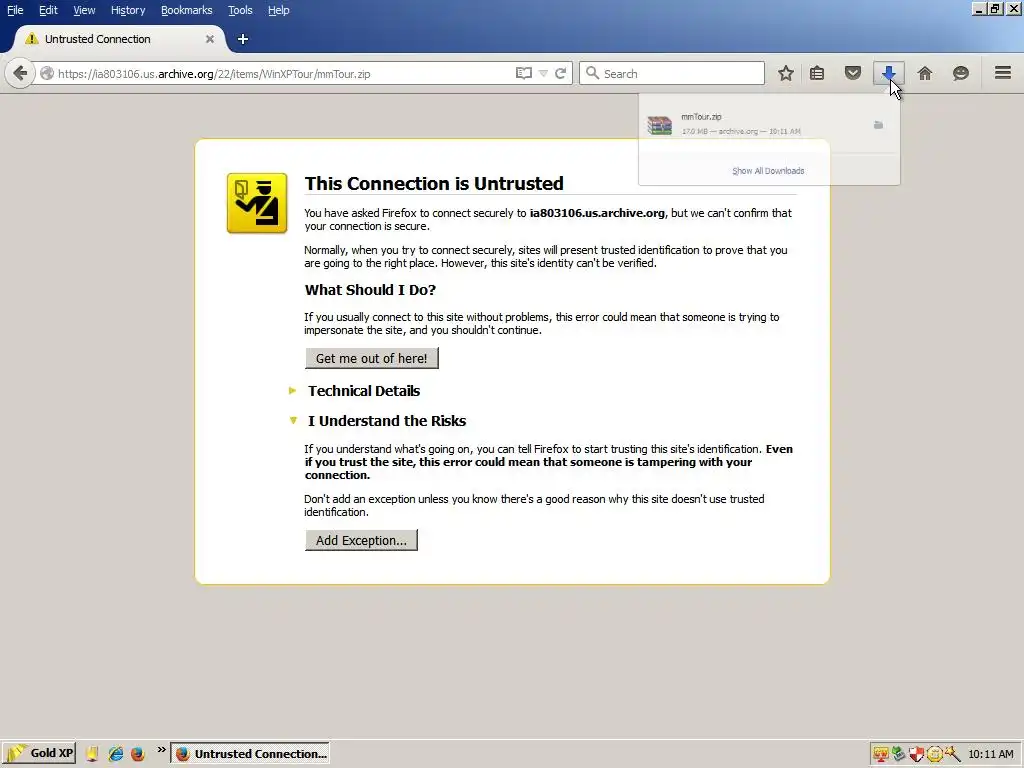Open the Hello chat smiley icon

point(961,73)
